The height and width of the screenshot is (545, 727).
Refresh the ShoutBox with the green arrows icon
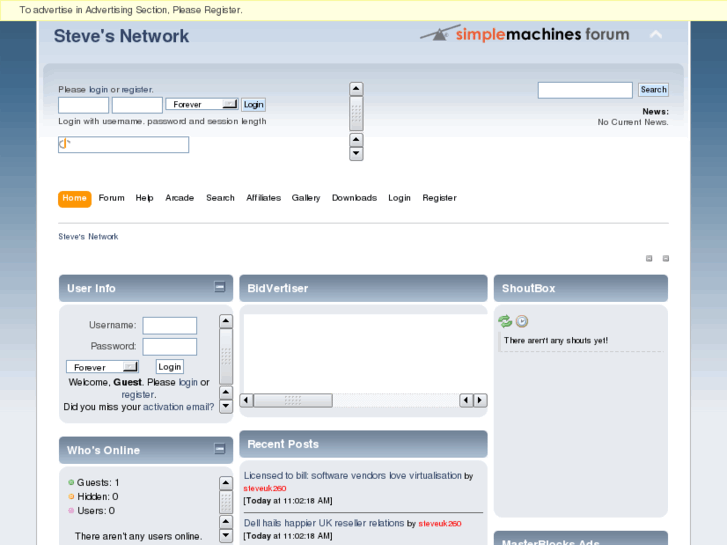click(x=505, y=321)
